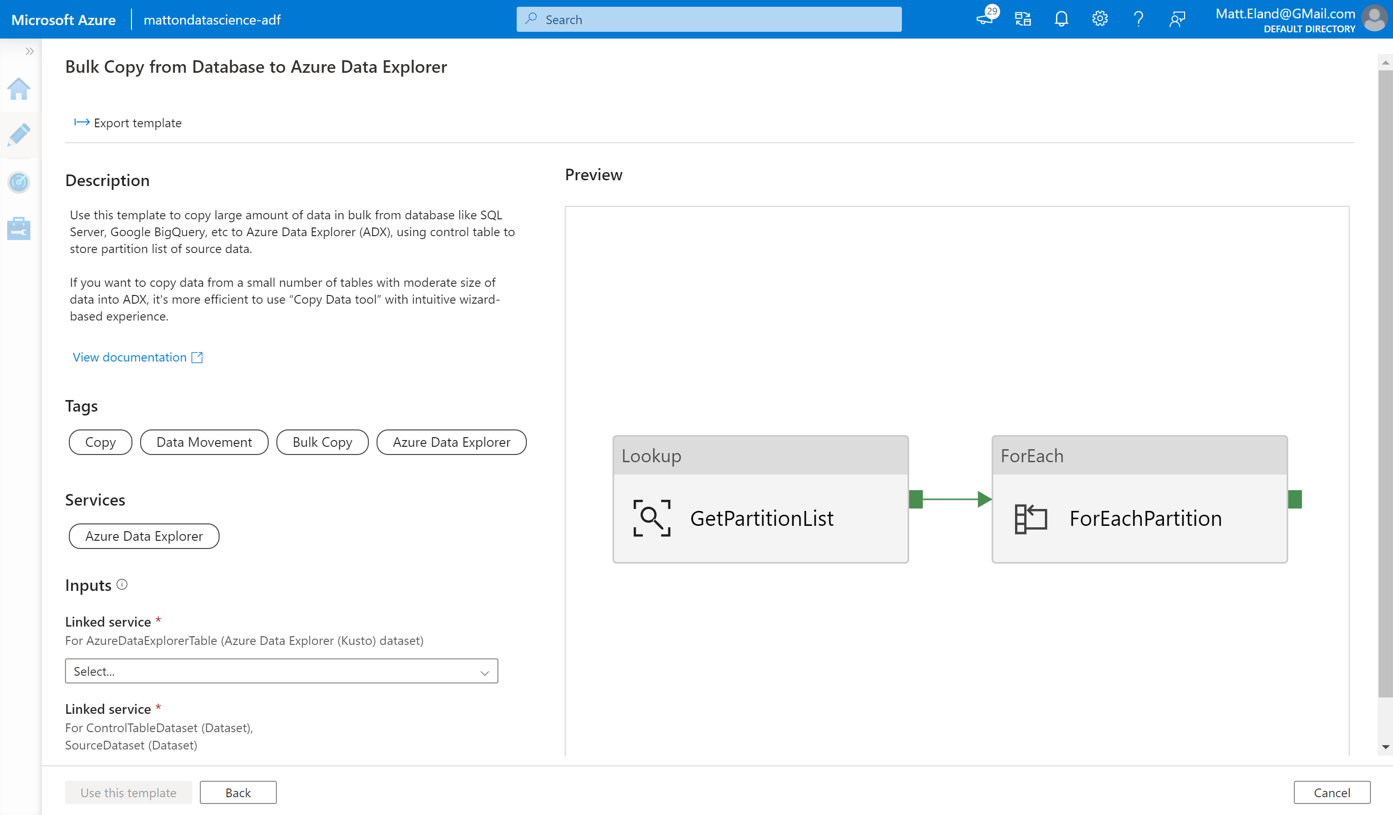The height and width of the screenshot is (815, 1393).
Task: Click the Lookup header of first node
Action: [x=761, y=455]
